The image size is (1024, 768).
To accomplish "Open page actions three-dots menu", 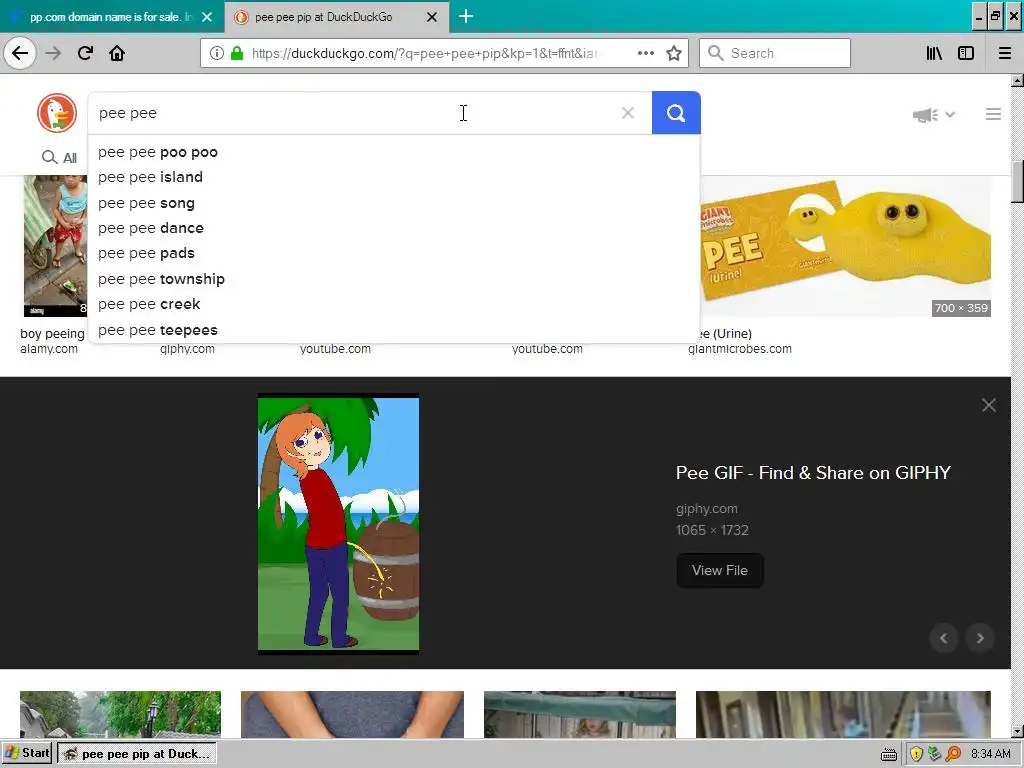I will click(645, 53).
